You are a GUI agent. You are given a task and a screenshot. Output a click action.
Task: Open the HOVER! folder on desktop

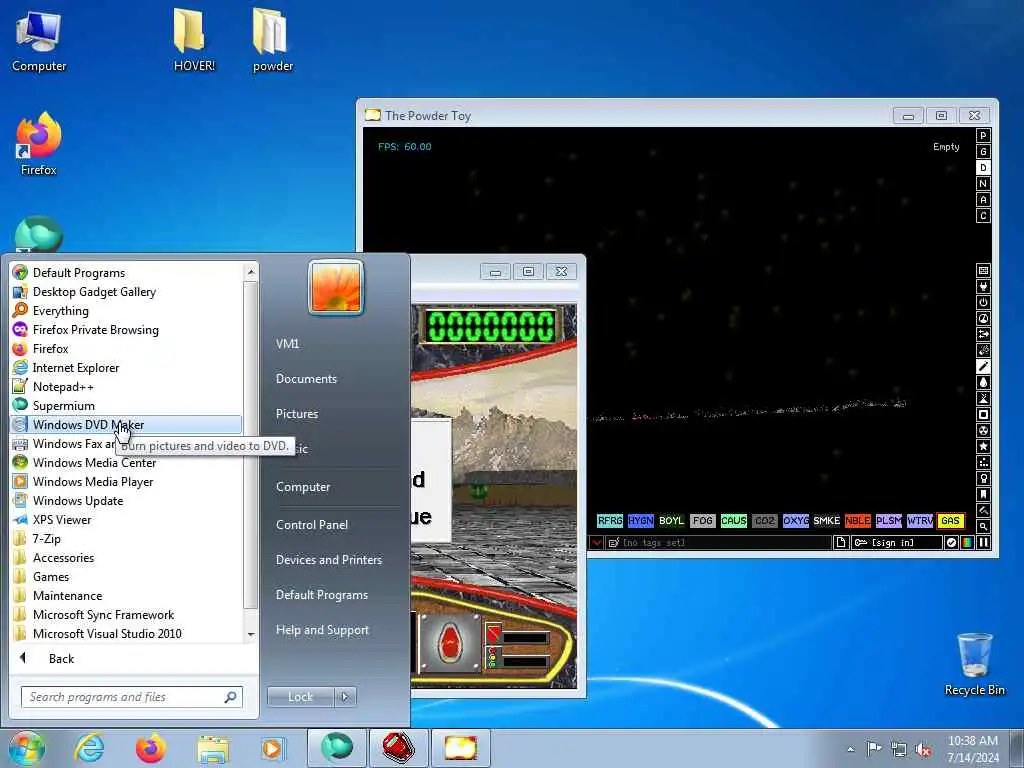pyautogui.click(x=194, y=39)
